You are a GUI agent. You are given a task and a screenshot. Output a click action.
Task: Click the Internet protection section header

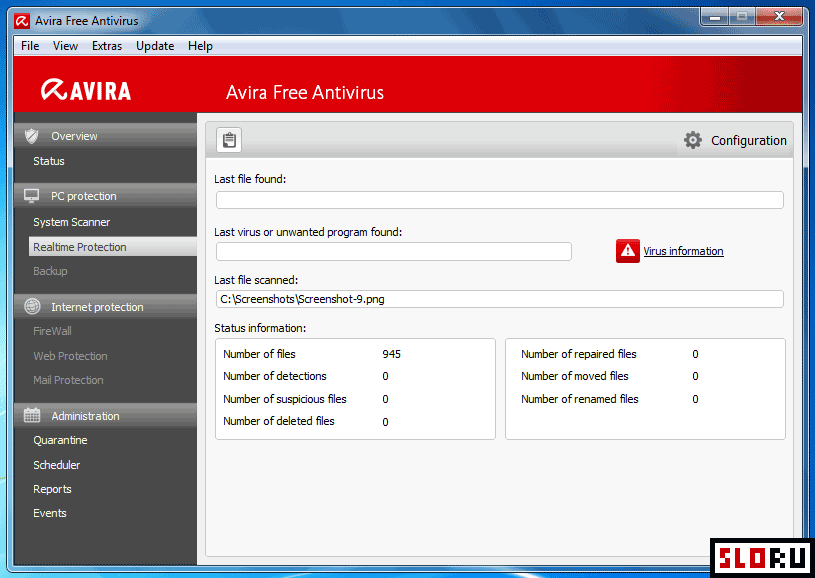coord(106,307)
